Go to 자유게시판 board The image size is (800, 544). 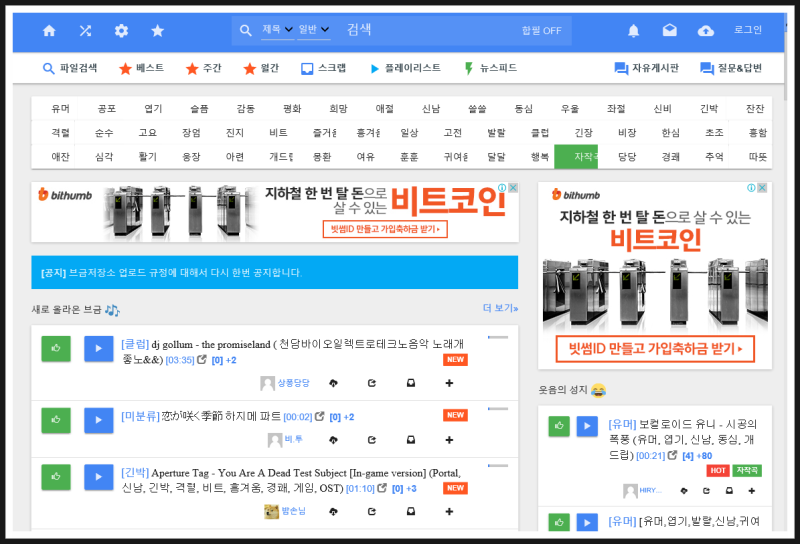point(647,68)
